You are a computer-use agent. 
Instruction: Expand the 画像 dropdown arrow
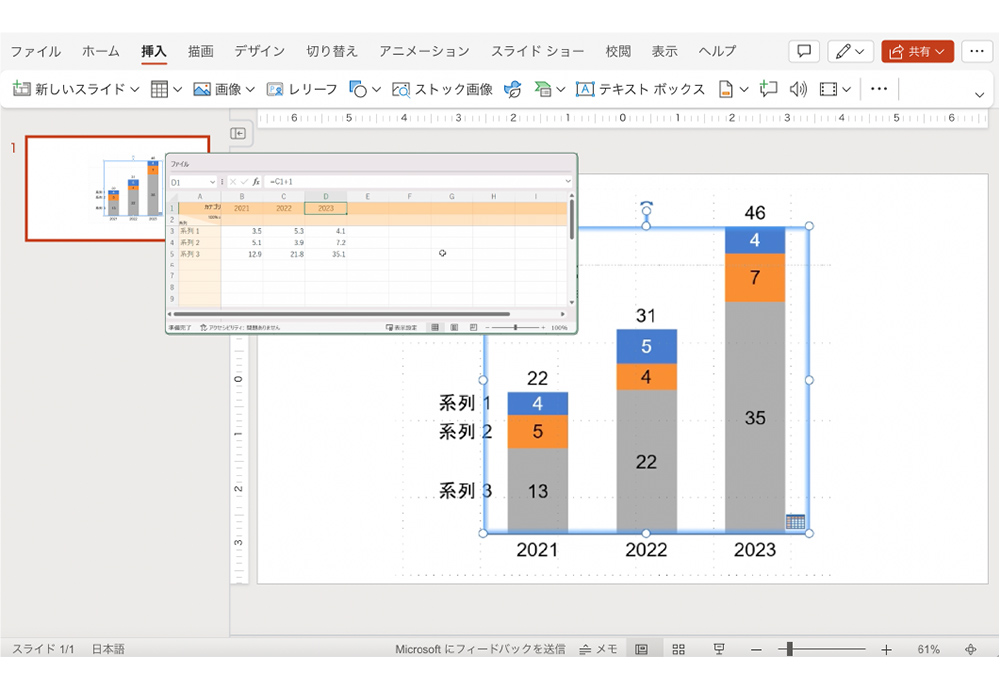click(250, 89)
